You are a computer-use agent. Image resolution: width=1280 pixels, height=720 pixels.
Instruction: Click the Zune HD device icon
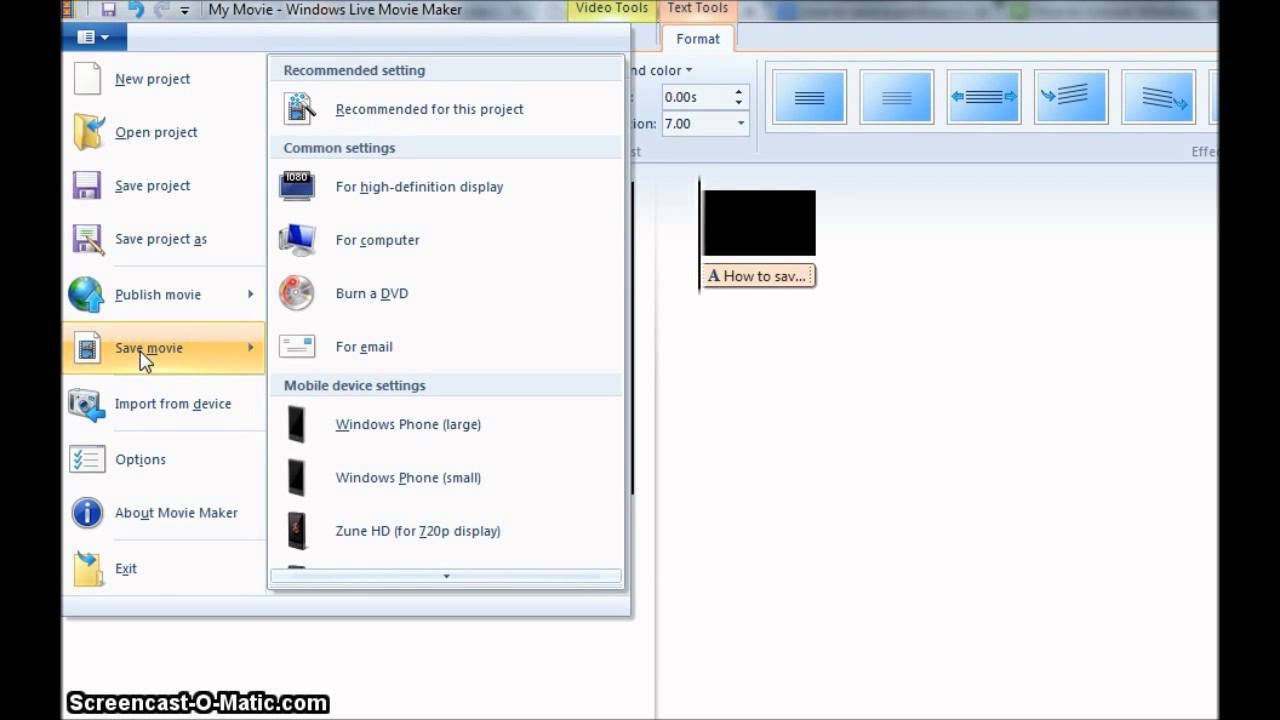point(297,531)
